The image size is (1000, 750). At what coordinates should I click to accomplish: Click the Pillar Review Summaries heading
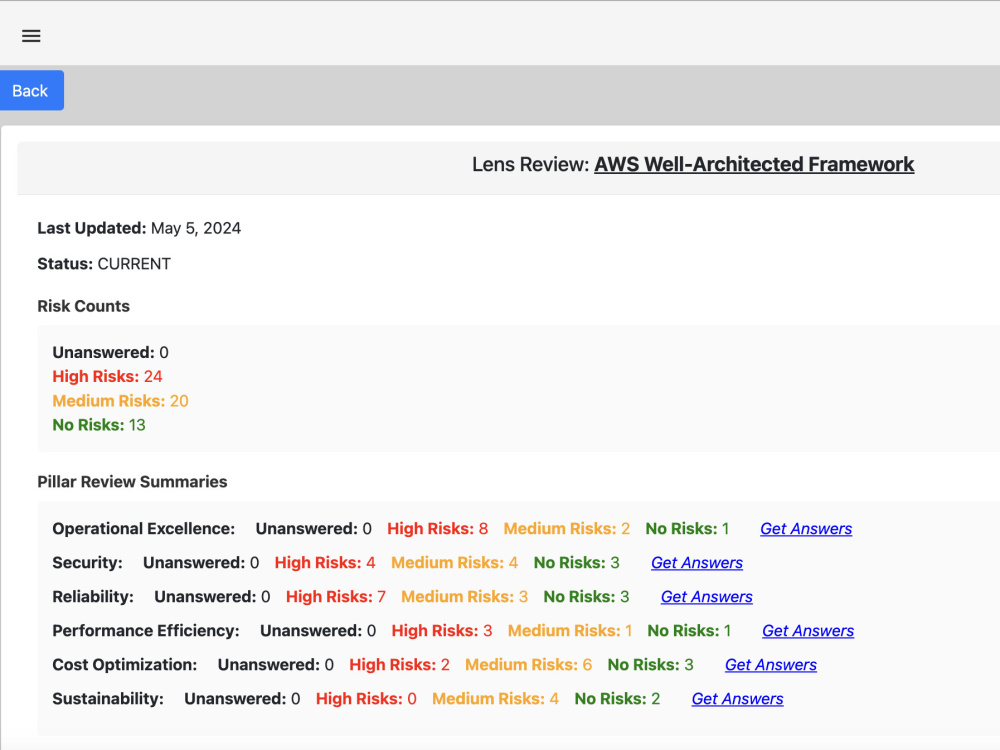click(x=132, y=481)
